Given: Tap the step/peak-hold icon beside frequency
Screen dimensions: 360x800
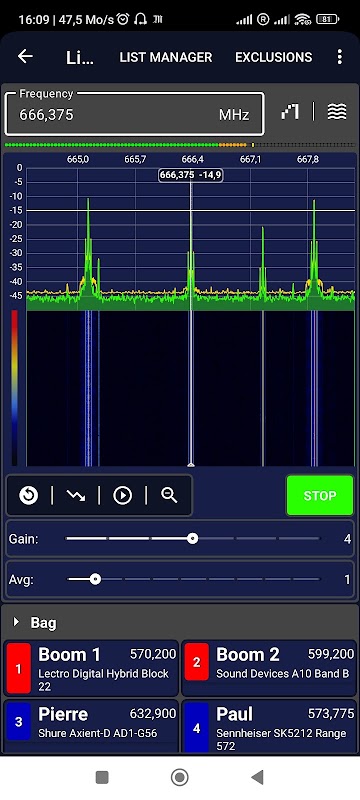Looking at the screenshot, I should click(x=290, y=112).
